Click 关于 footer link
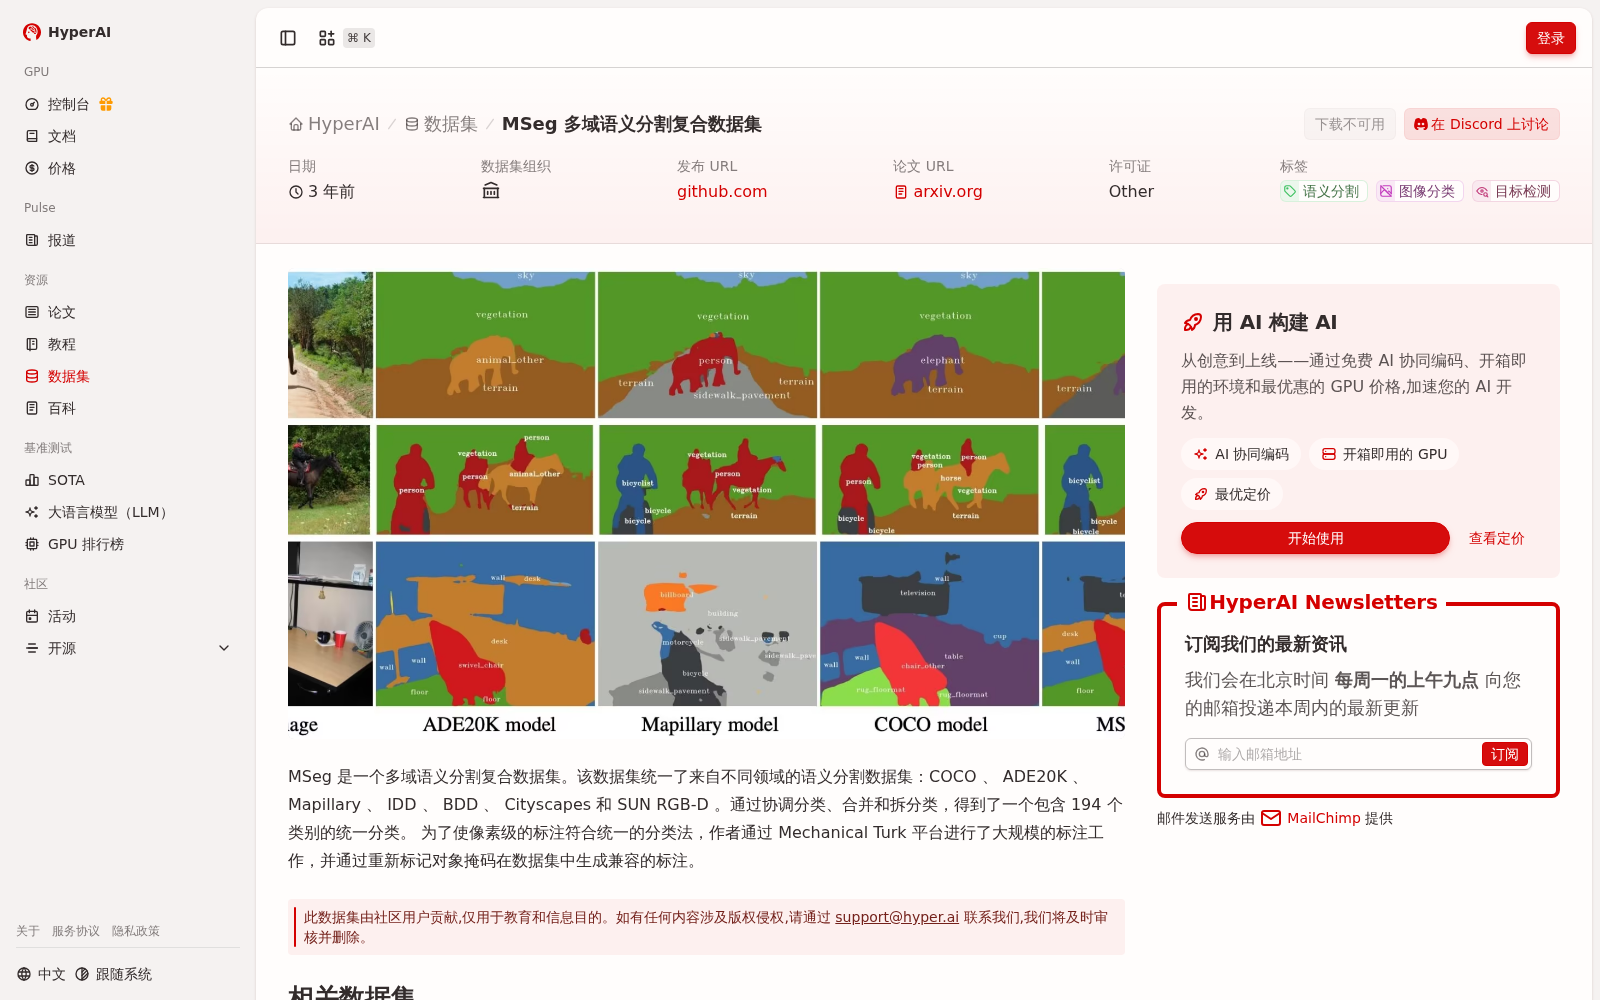 pos(28,931)
